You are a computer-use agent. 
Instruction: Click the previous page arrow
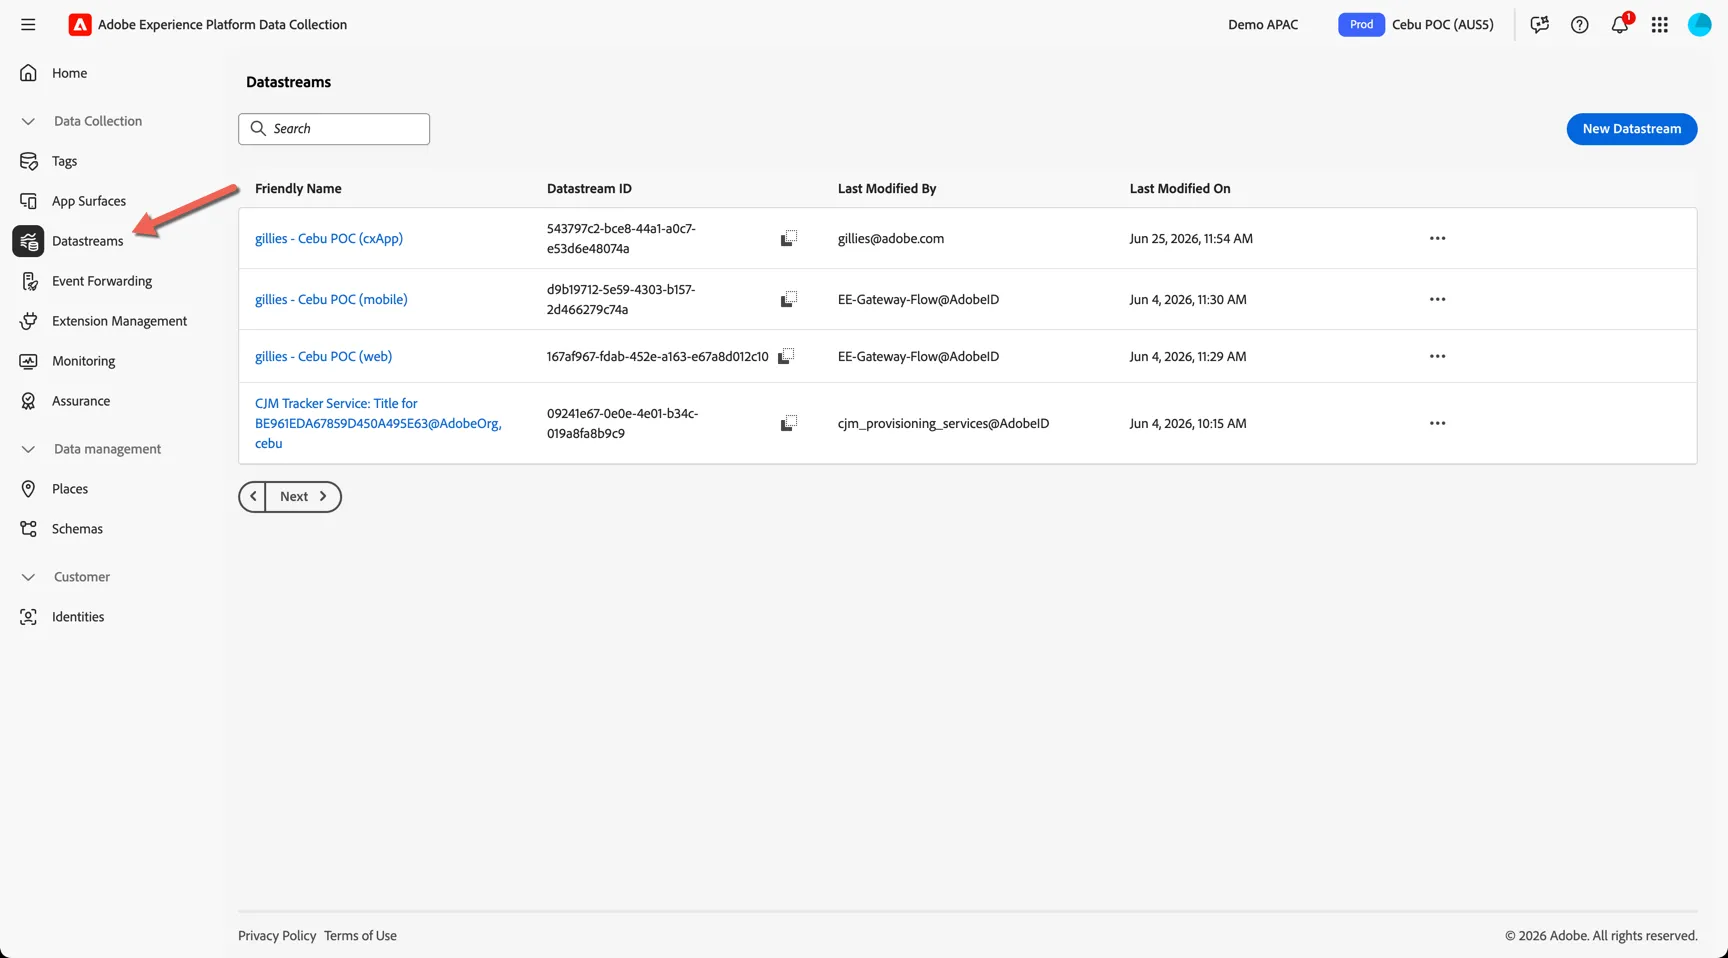(x=252, y=496)
